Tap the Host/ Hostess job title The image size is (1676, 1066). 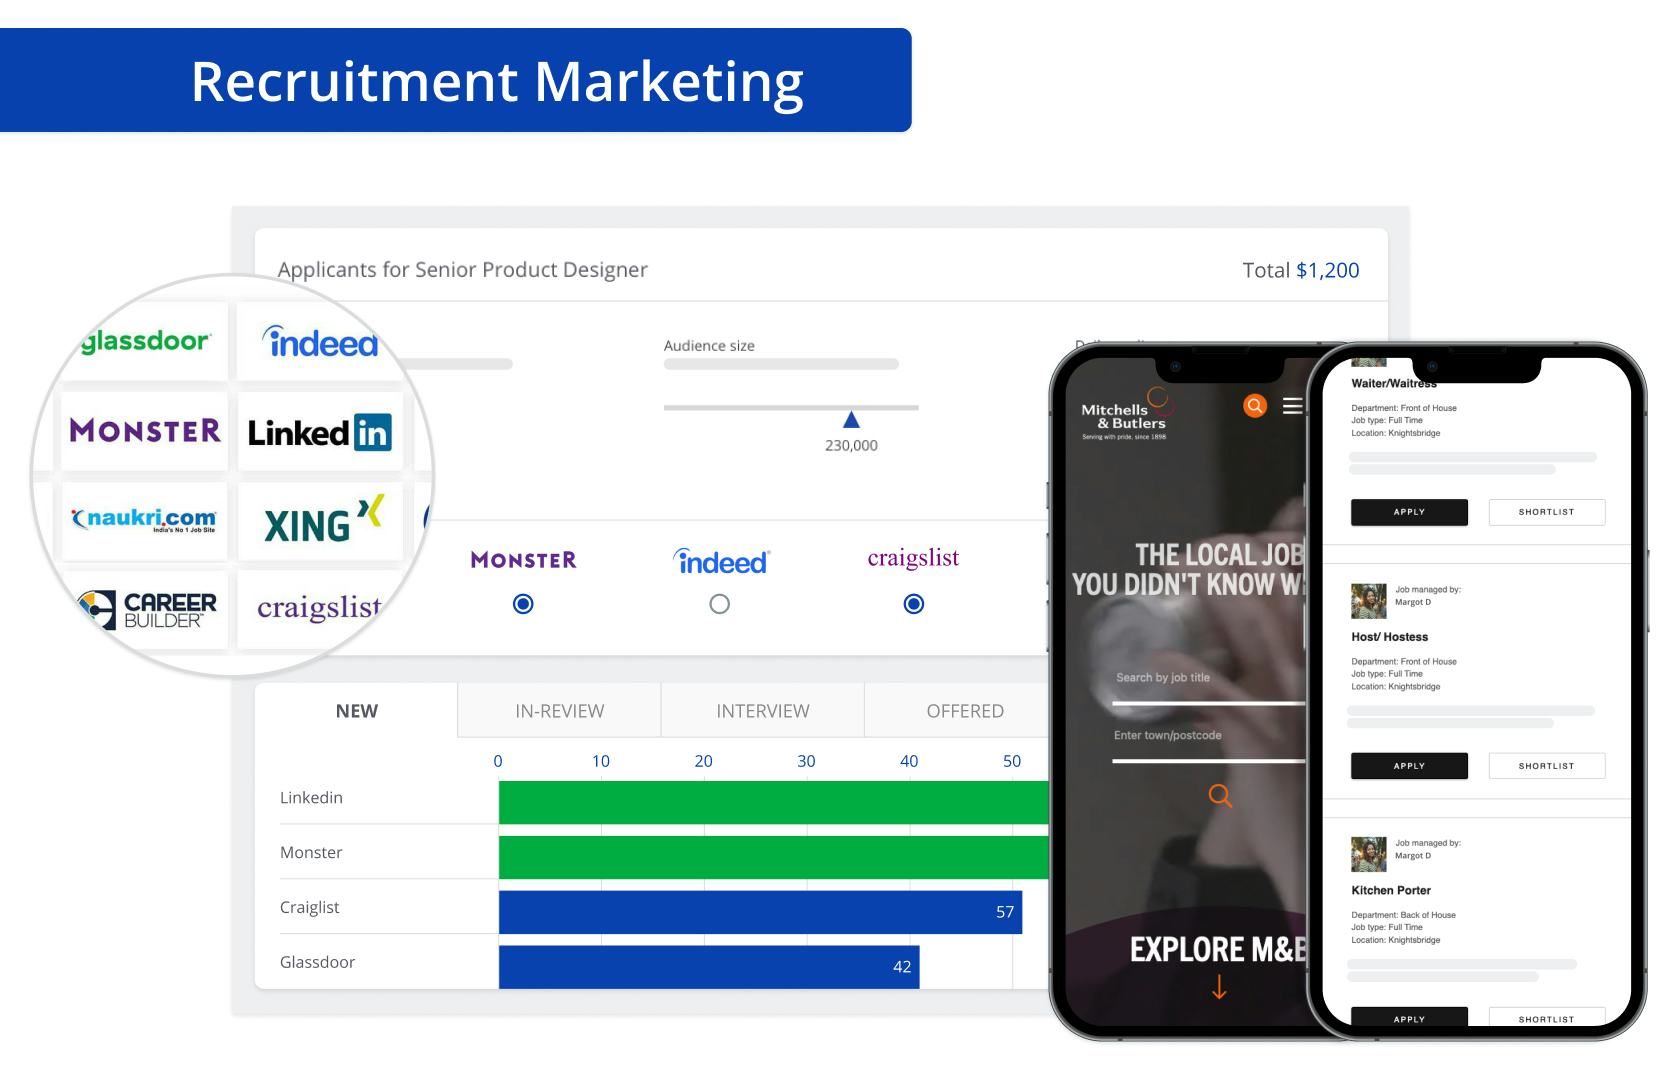coord(1389,637)
